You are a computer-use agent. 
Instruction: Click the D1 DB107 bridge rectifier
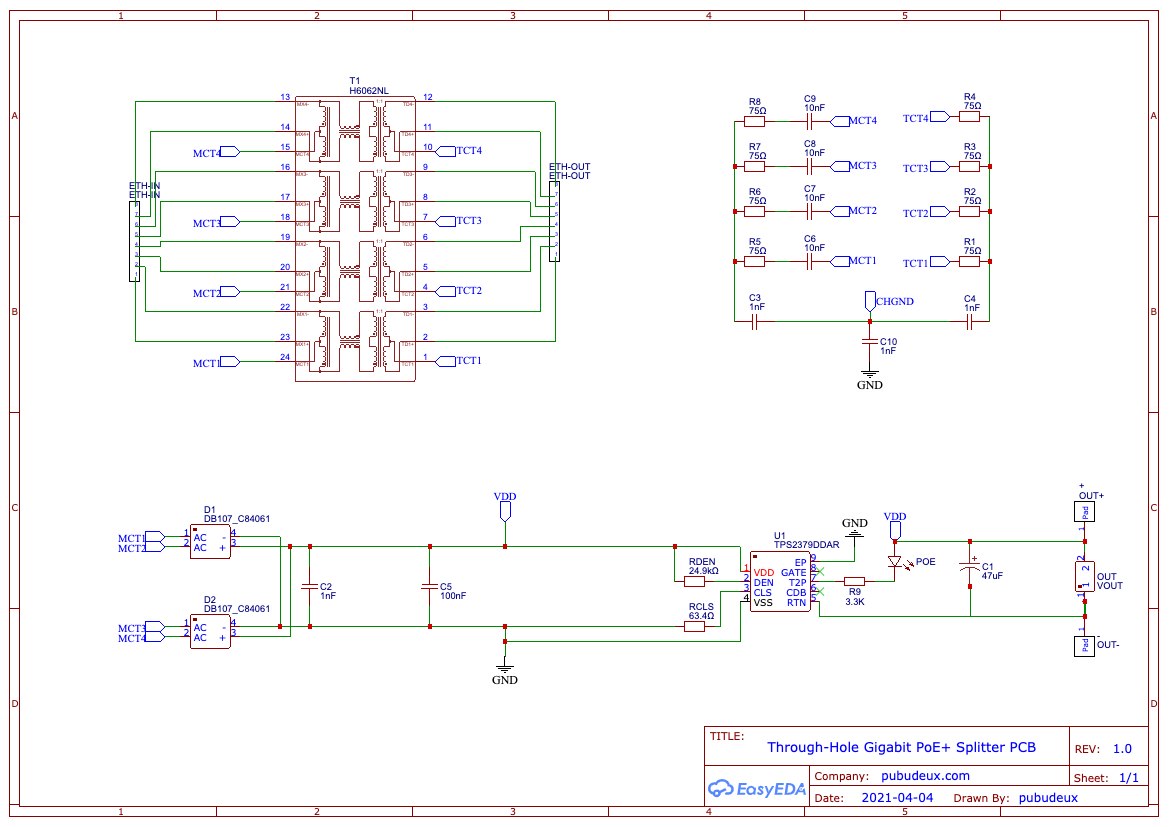[x=210, y=541]
